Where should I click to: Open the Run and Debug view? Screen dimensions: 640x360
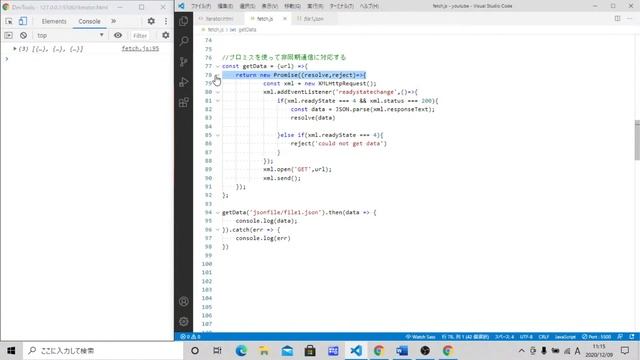184,82
